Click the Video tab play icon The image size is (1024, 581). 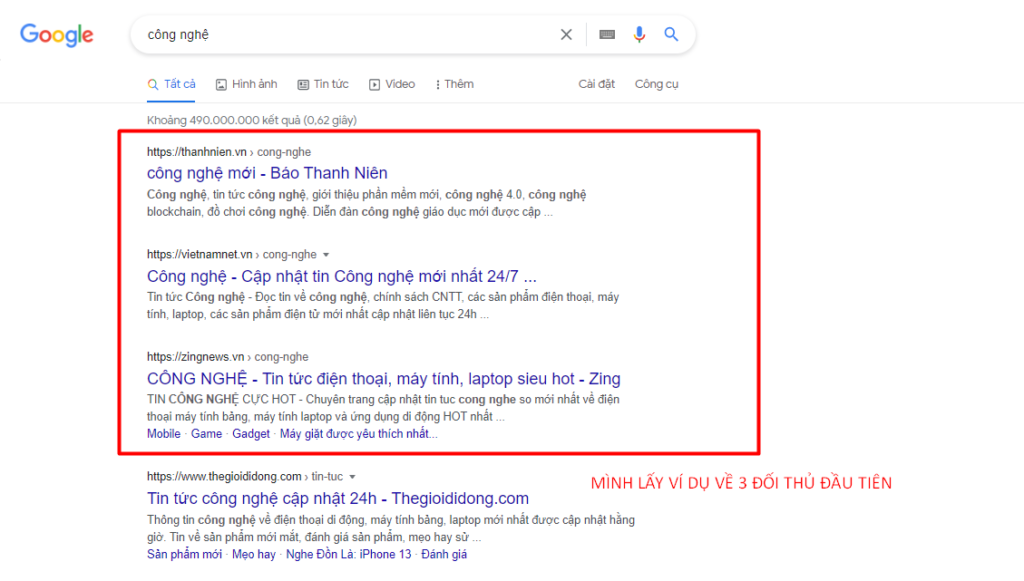pos(374,85)
